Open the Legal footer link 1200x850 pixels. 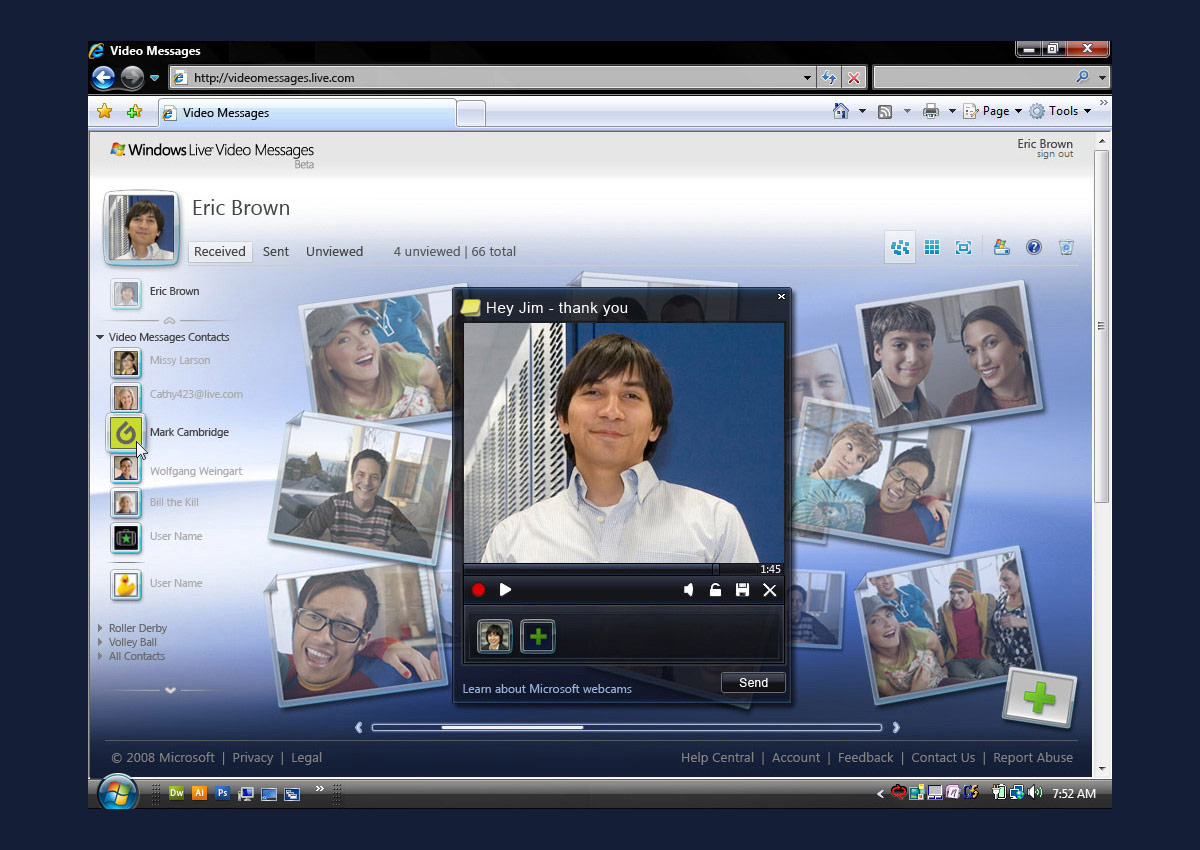(x=306, y=758)
